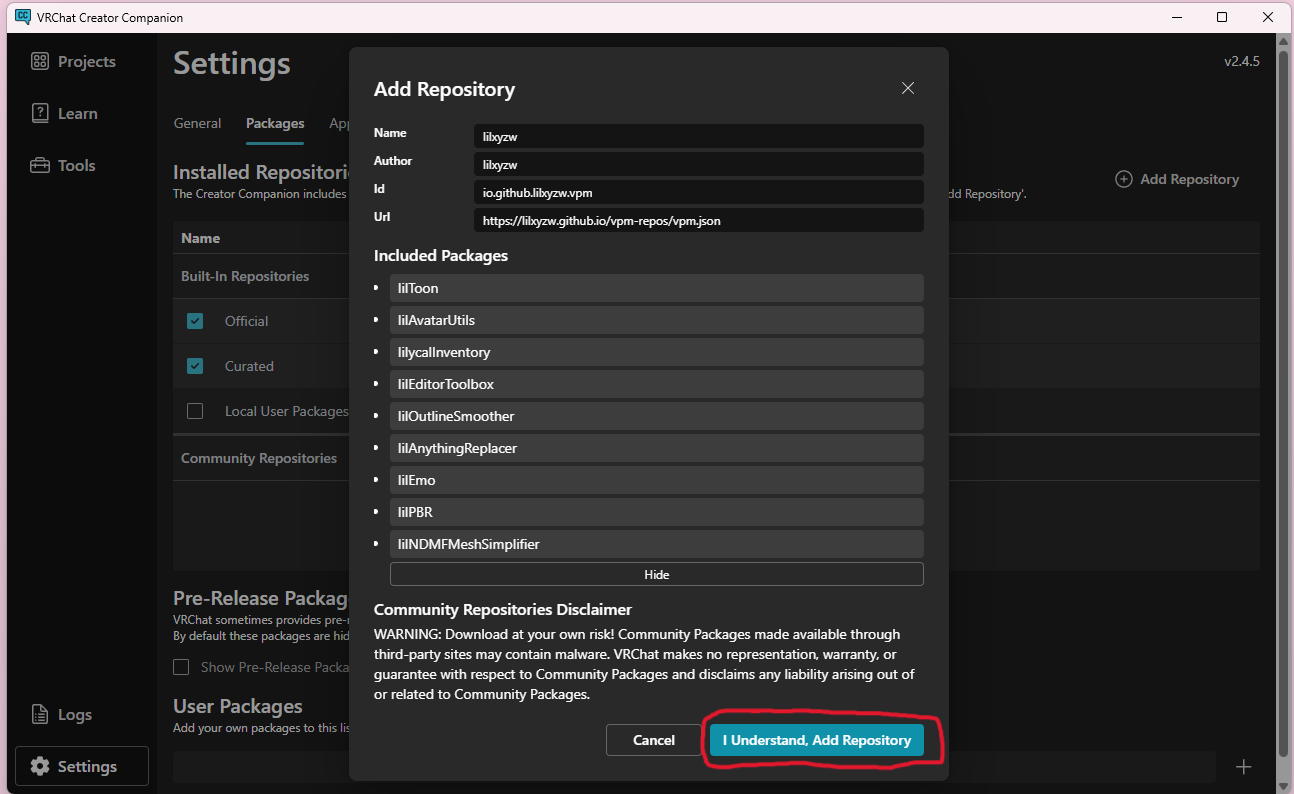
Task: Maximize the Creator Companion window
Action: click(1222, 17)
